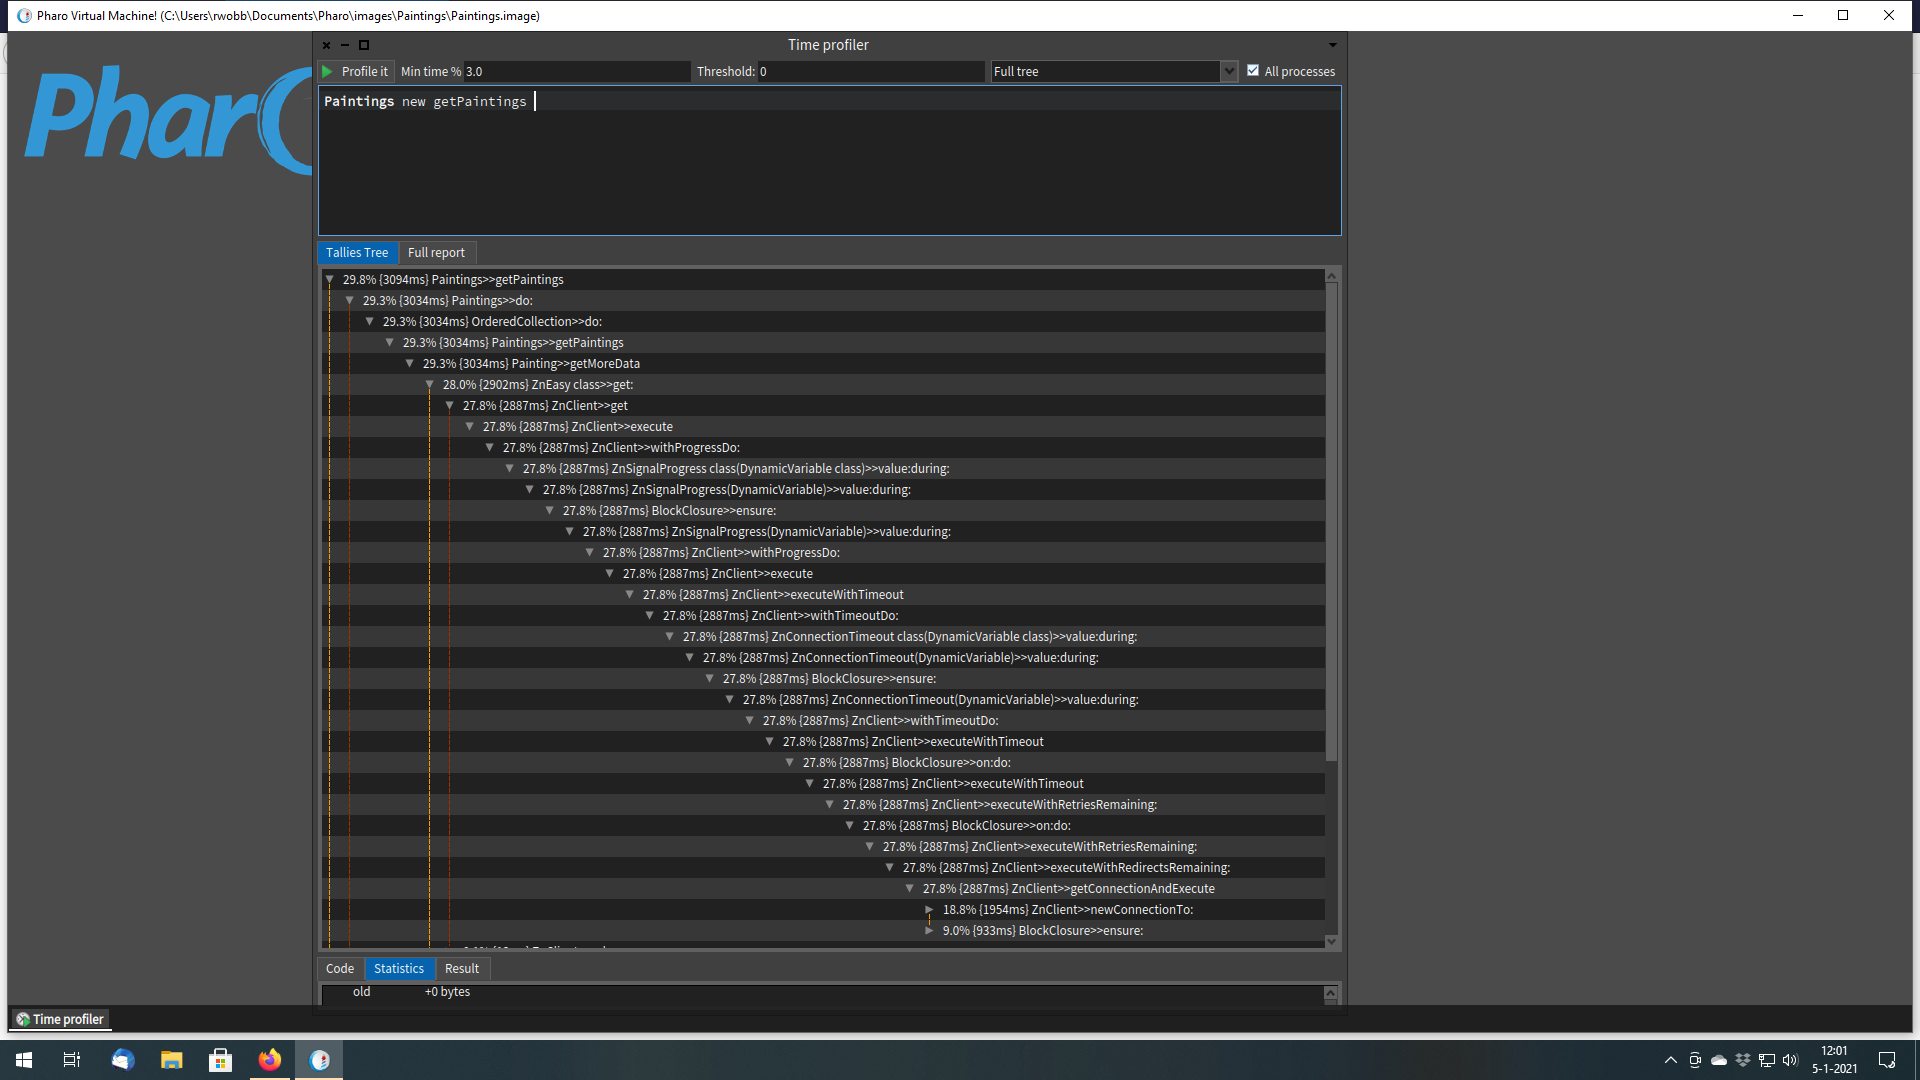
Task: Click the Time profiler taskbar button
Action: (61, 1019)
